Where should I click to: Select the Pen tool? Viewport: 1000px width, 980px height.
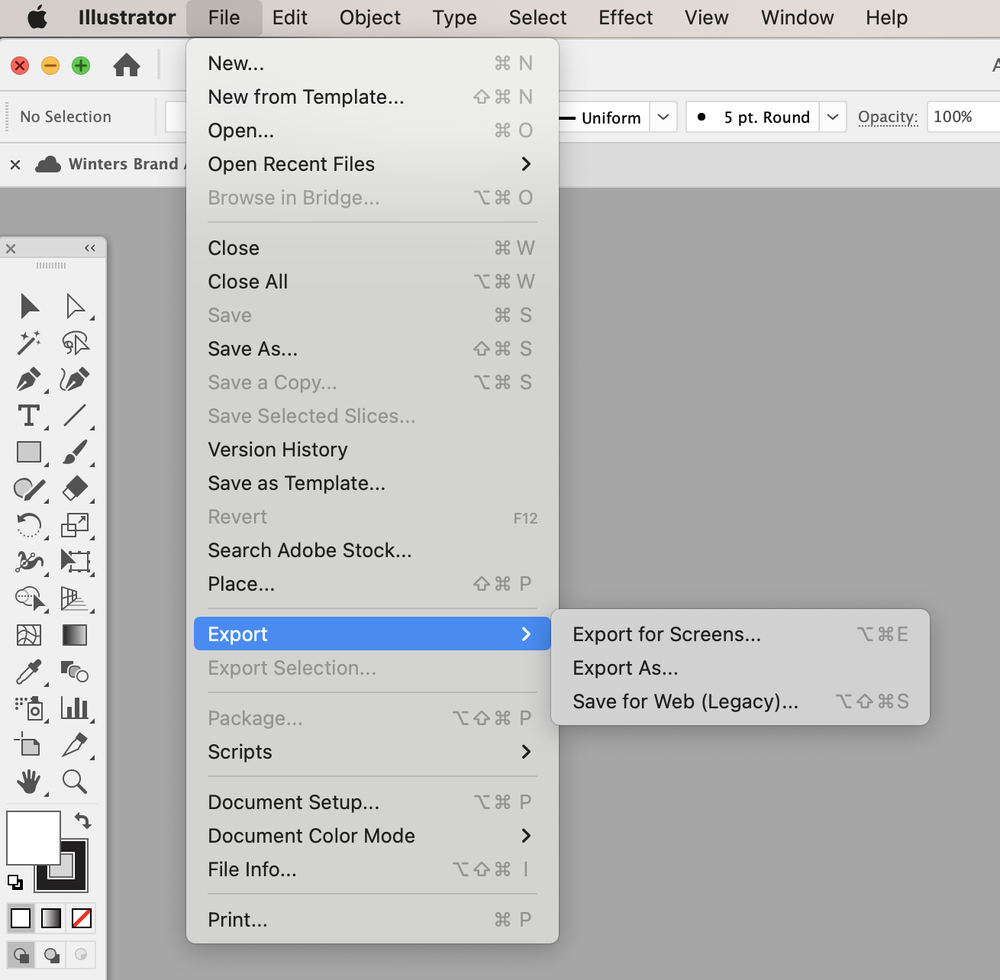(x=28, y=379)
